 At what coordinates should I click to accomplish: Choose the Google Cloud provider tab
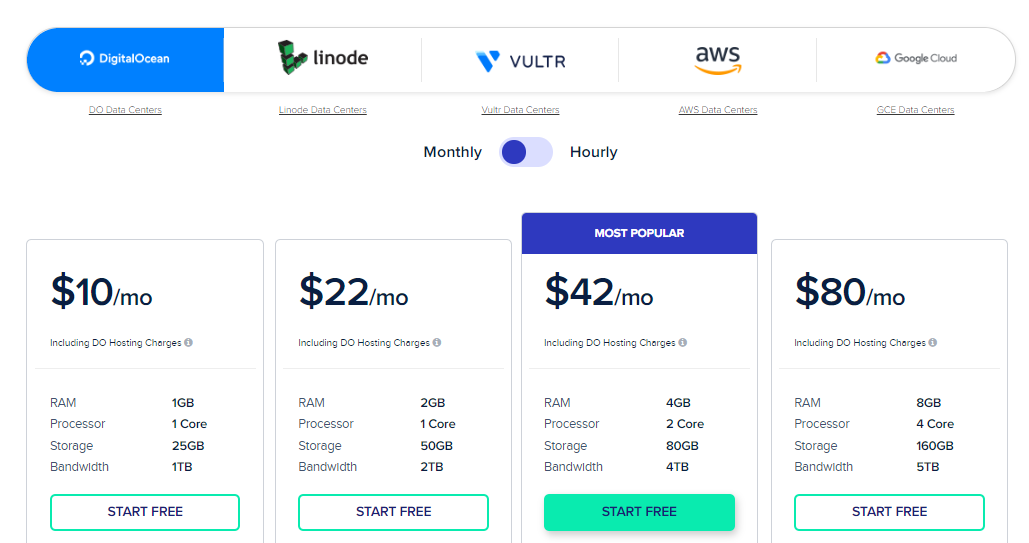point(916,59)
